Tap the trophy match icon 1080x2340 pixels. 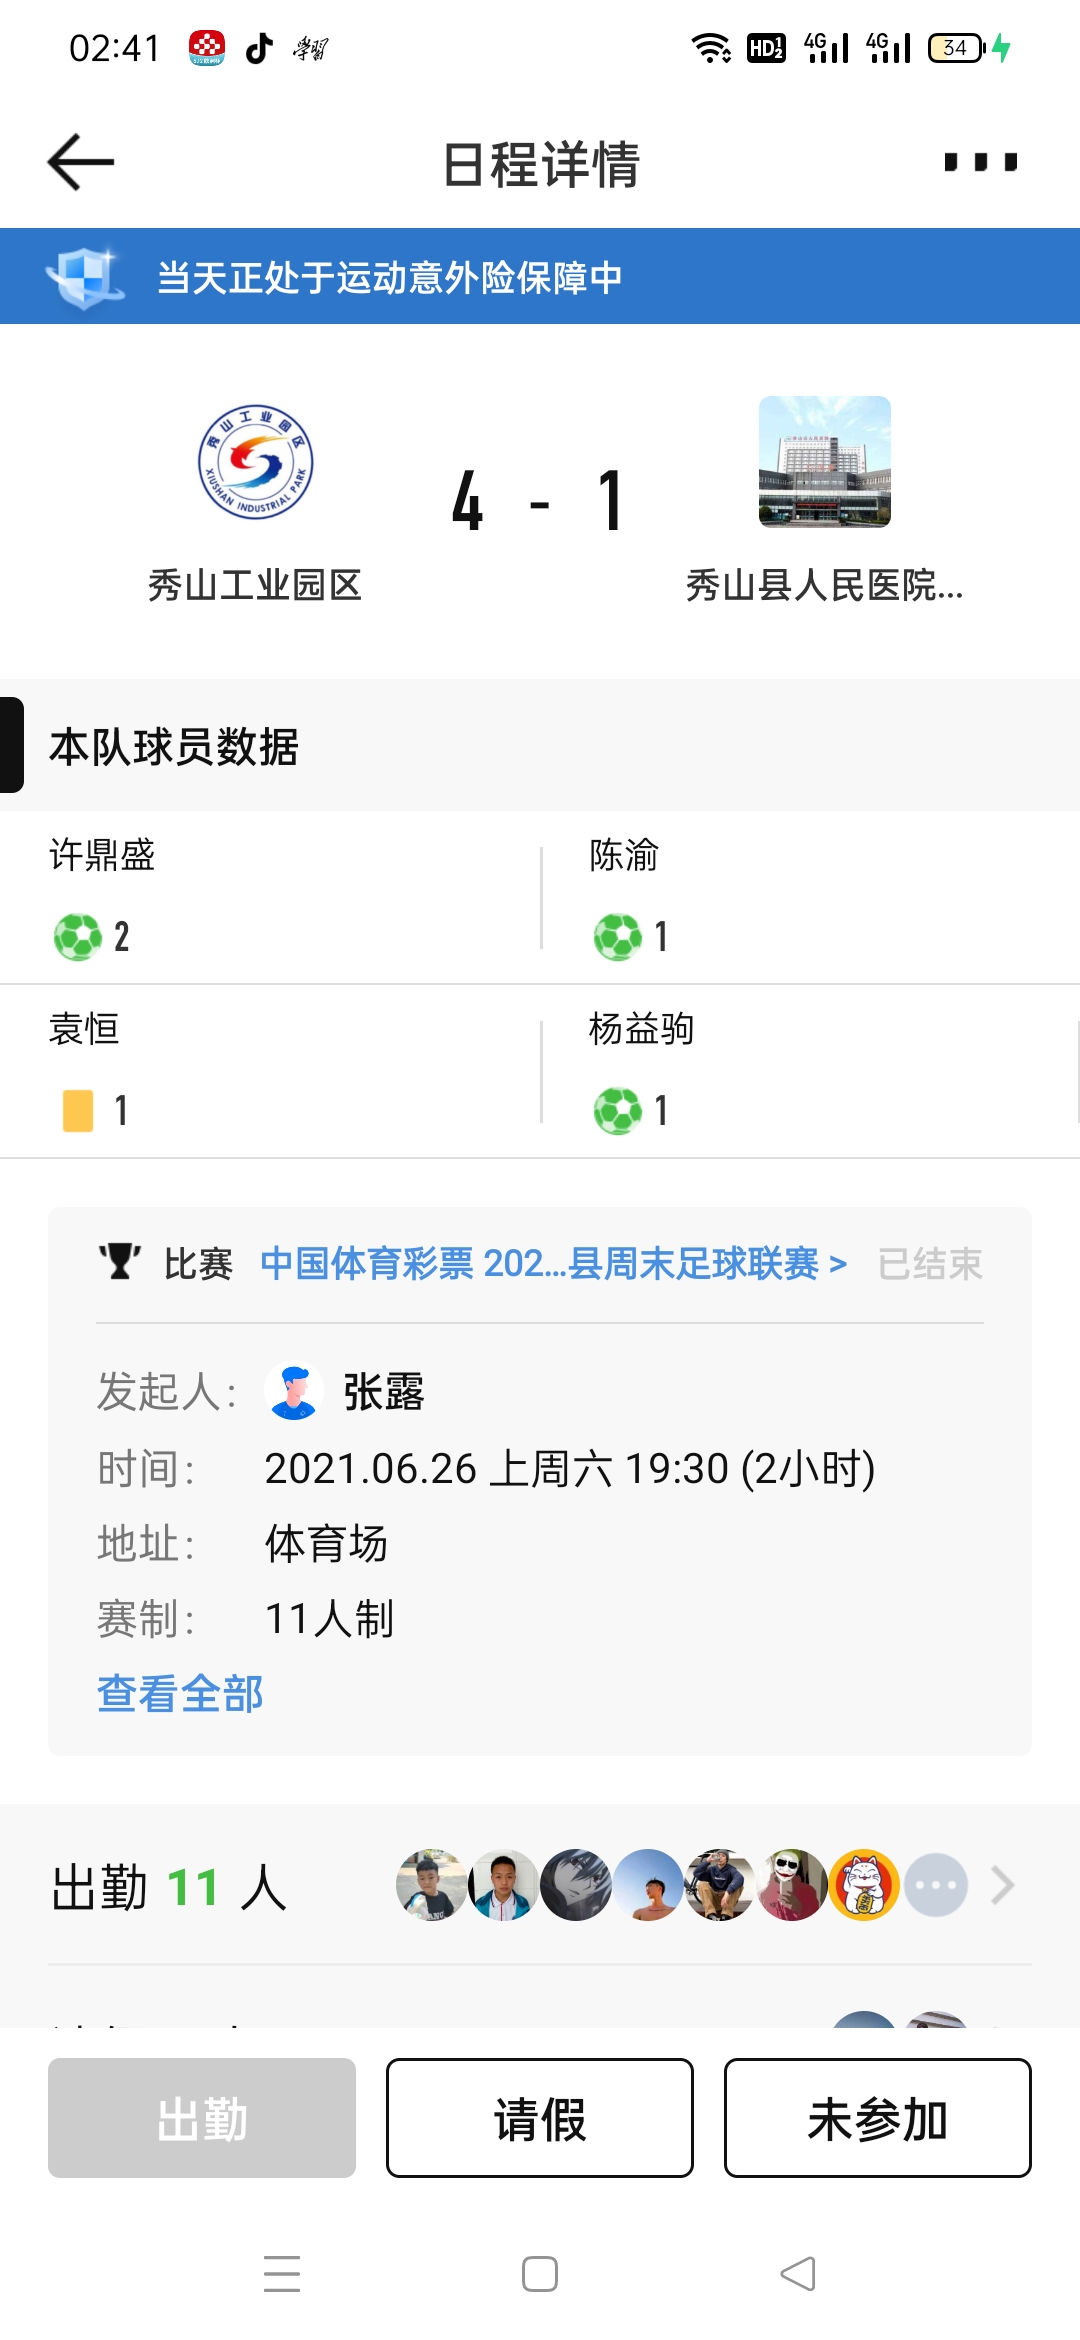pos(119,1262)
